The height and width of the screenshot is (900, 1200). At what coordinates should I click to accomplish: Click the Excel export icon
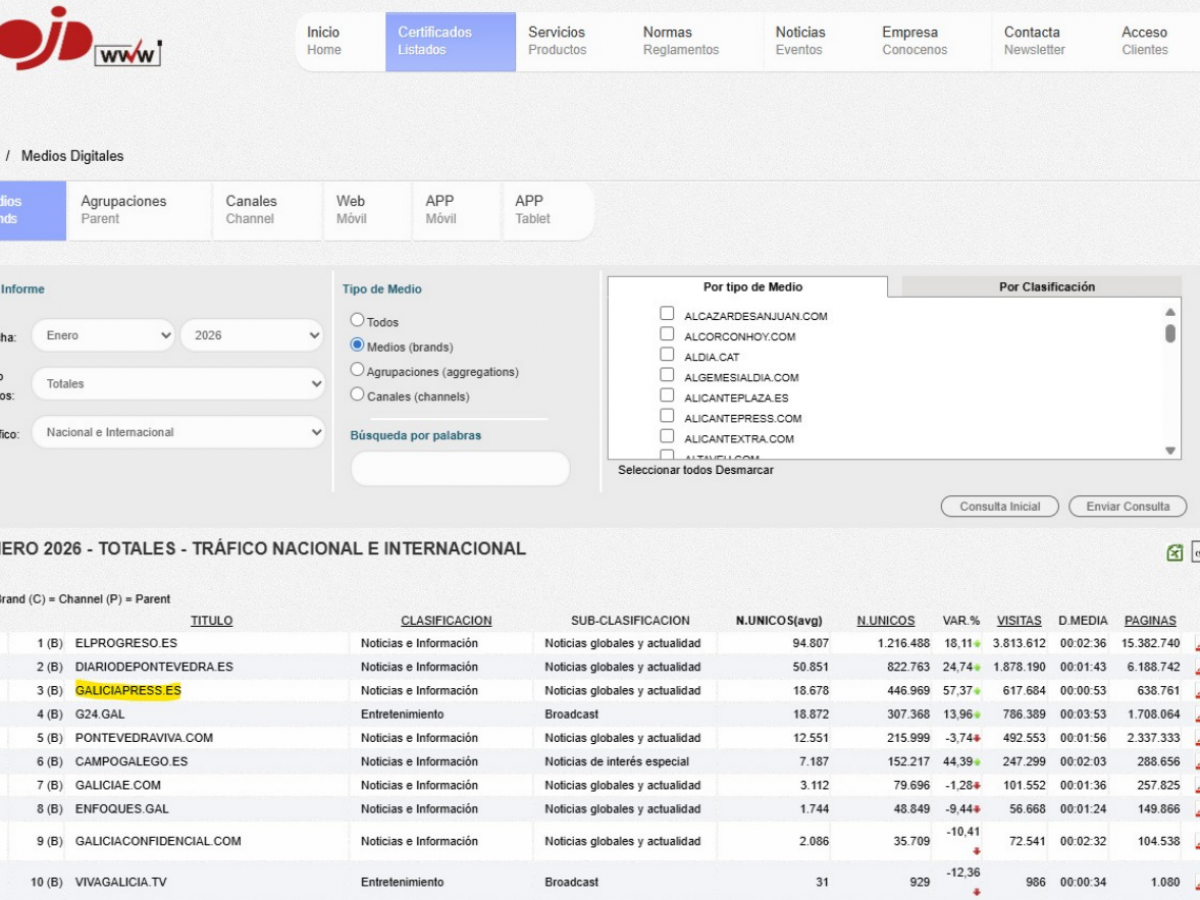1175,553
